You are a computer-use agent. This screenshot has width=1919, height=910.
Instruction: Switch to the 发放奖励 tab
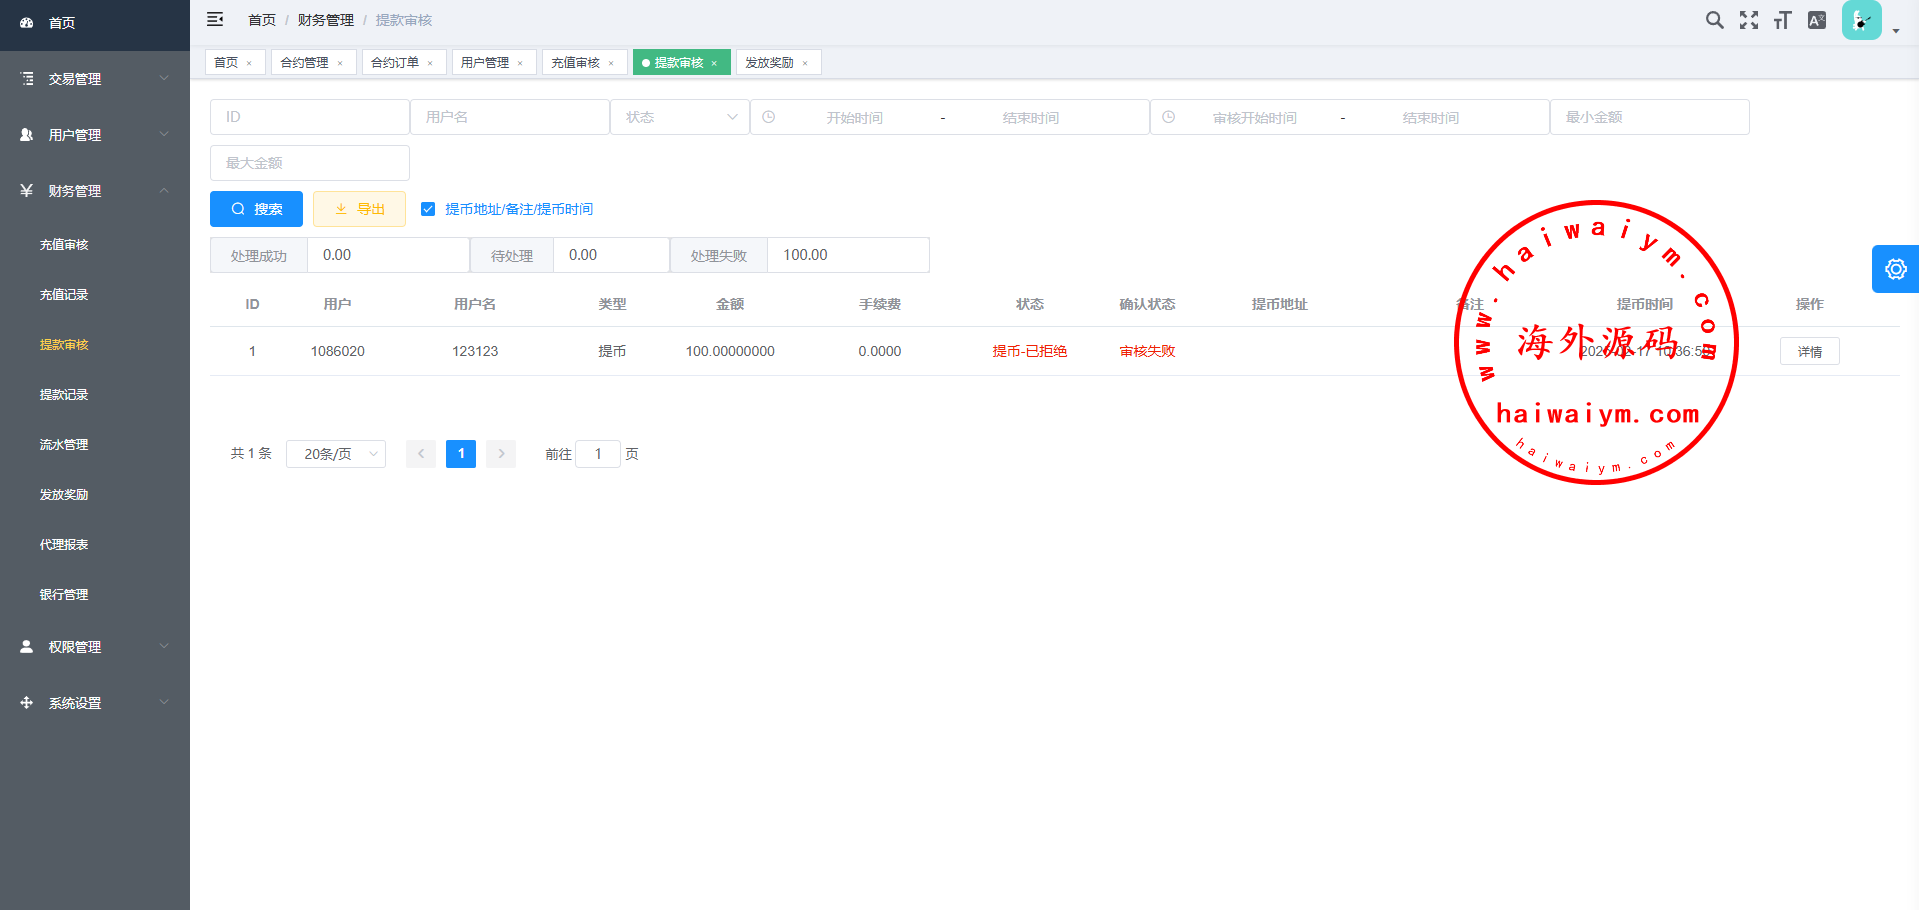pyautogui.click(x=769, y=62)
